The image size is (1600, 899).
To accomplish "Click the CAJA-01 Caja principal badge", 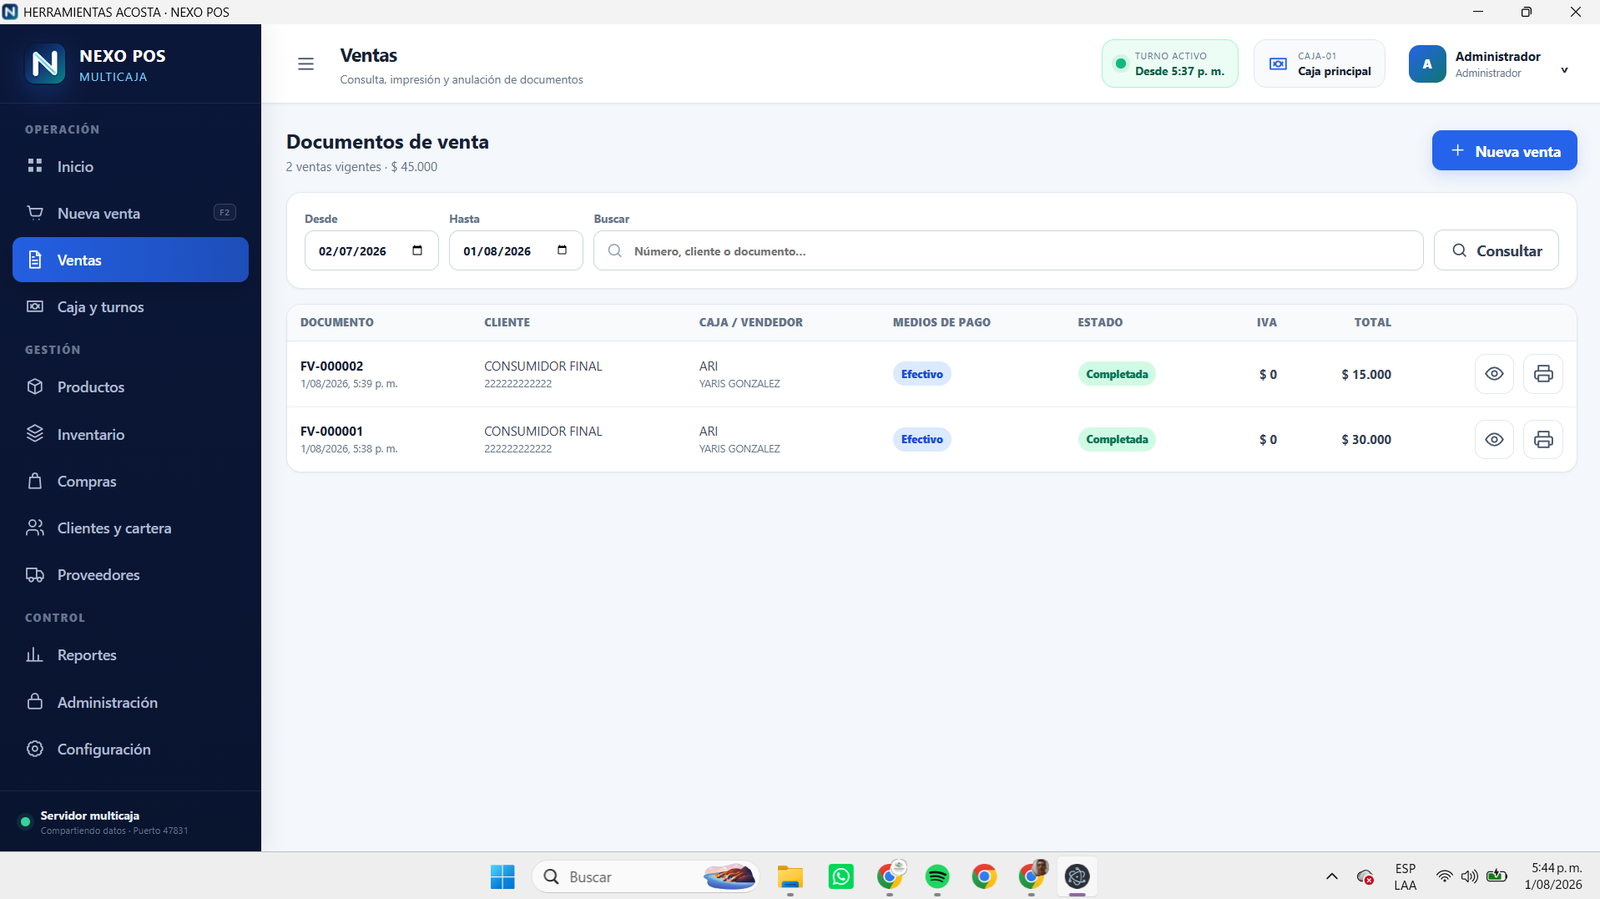I will click(1319, 64).
